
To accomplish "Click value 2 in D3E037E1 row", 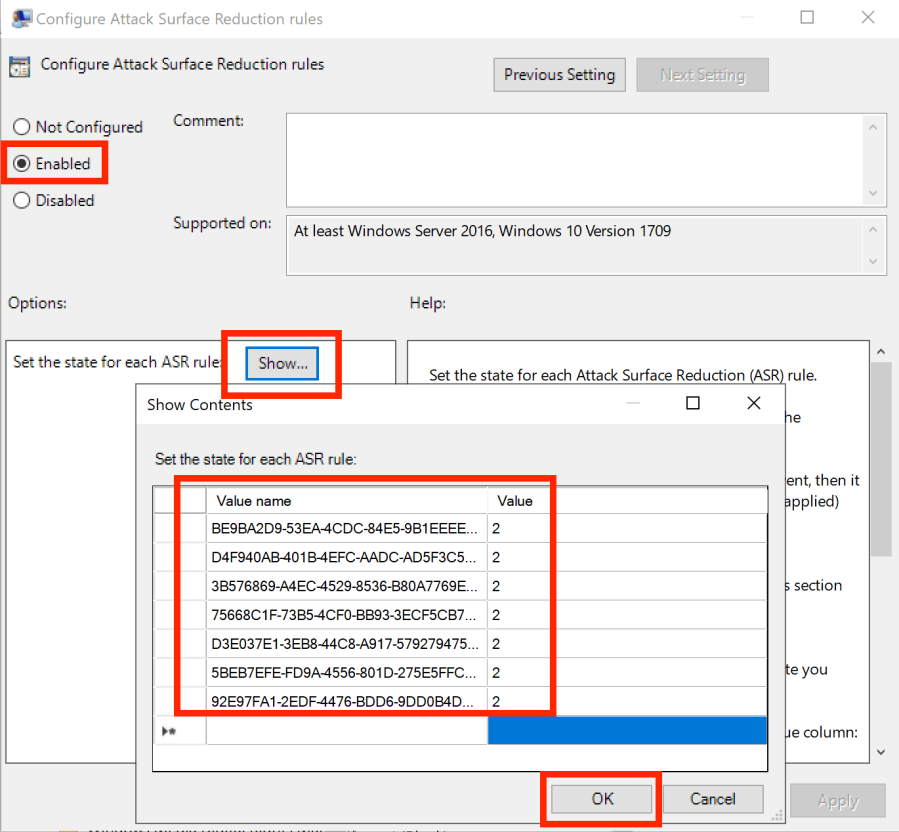I will coord(627,643).
